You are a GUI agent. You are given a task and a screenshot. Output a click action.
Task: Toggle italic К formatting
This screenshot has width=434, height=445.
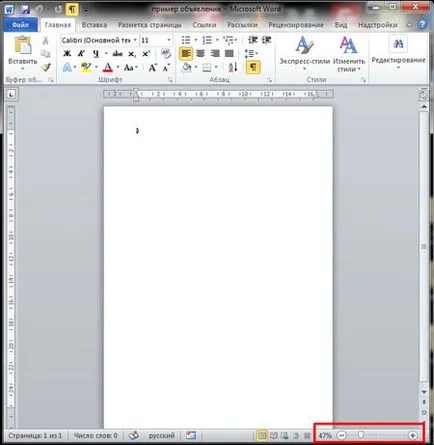tap(81, 54)
